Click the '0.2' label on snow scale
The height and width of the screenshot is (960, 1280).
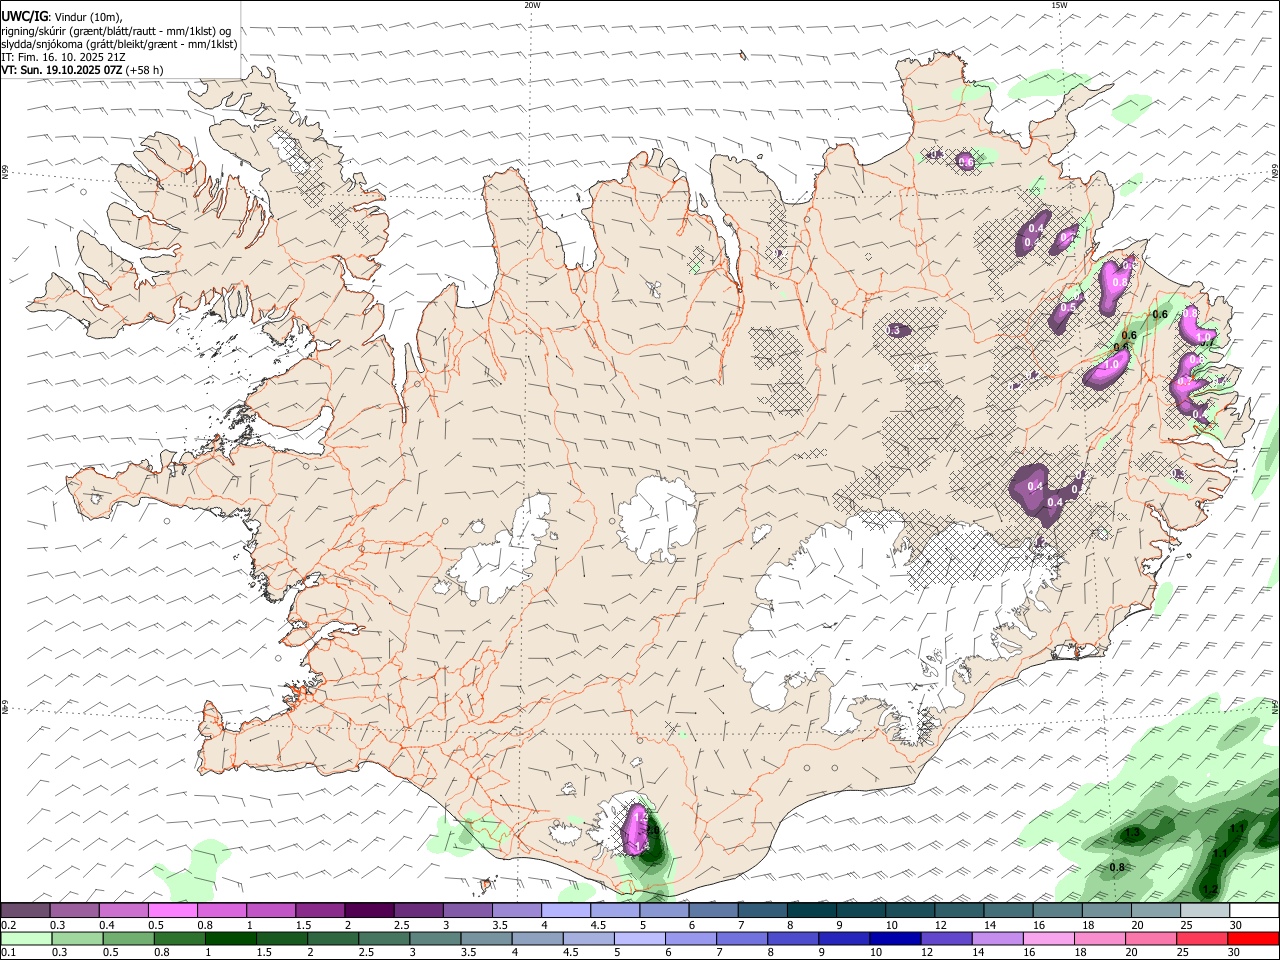[8, 925]
